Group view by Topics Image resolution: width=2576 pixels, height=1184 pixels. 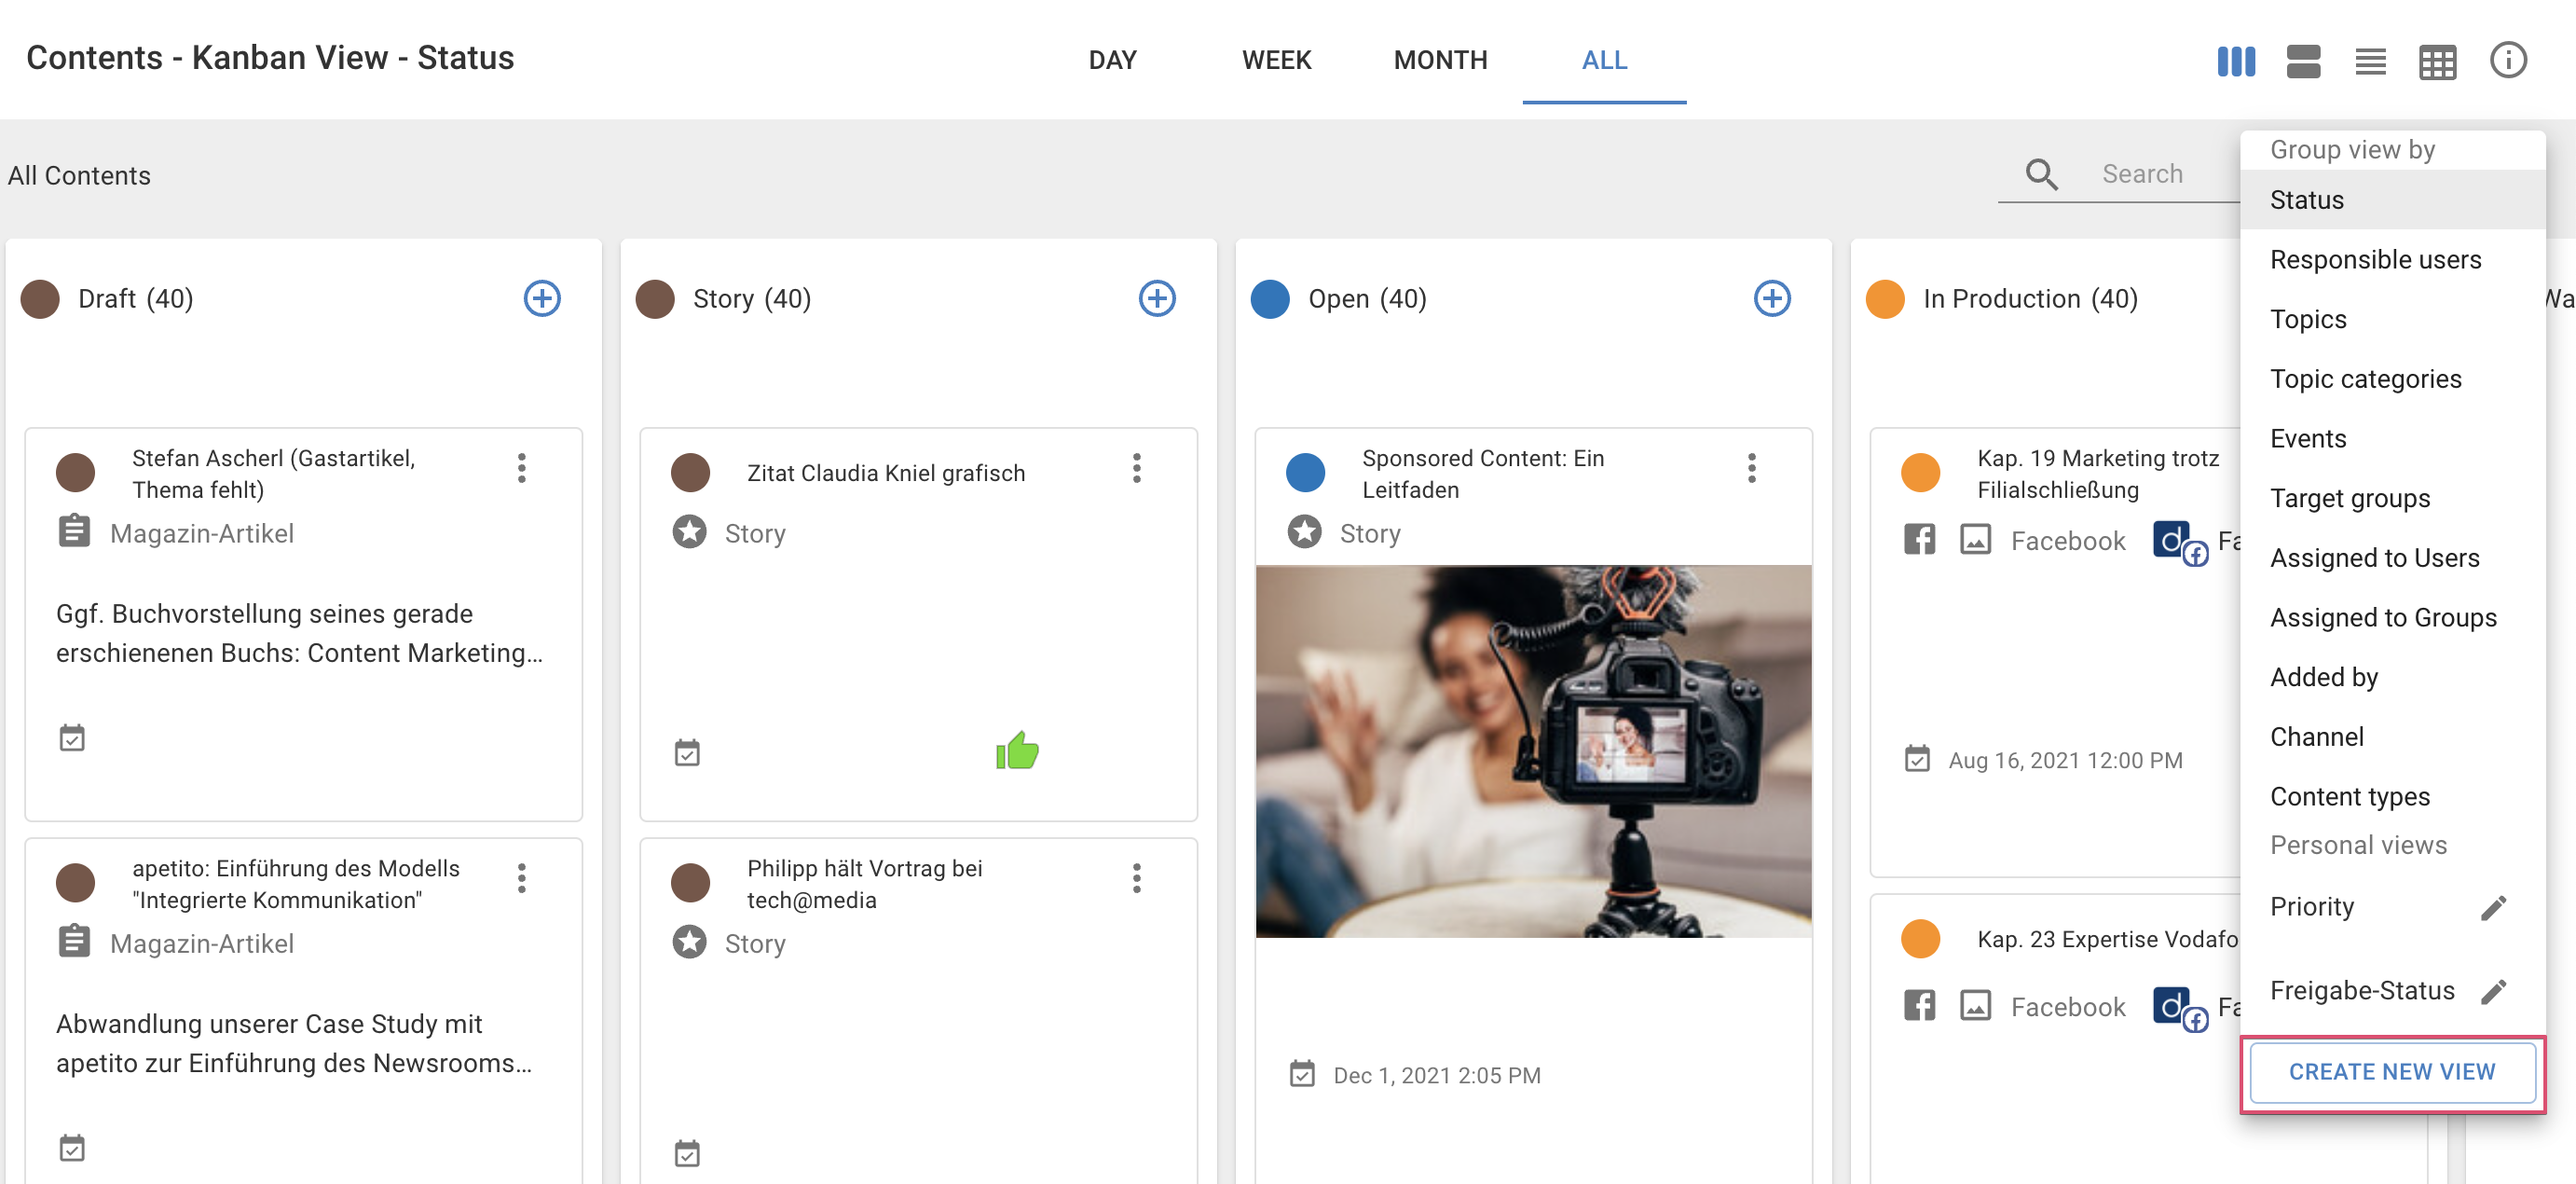(2392, 320)
